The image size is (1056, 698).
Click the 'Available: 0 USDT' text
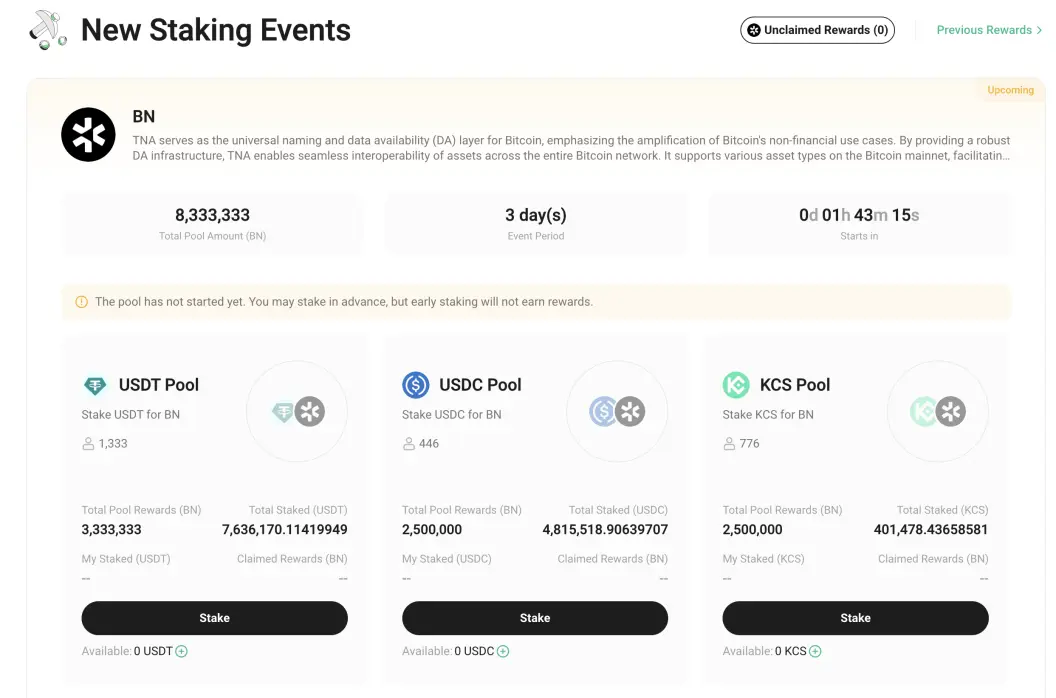(127, 652)
